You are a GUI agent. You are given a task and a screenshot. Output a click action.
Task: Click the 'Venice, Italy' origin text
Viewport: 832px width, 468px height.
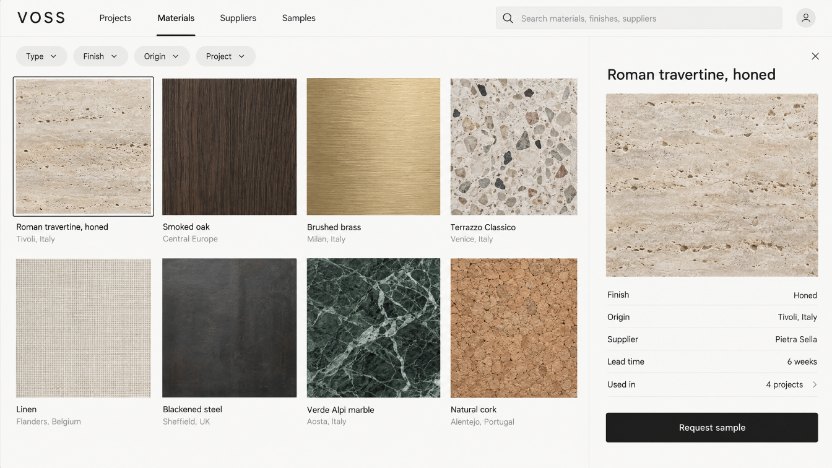(x=471, y=239)
